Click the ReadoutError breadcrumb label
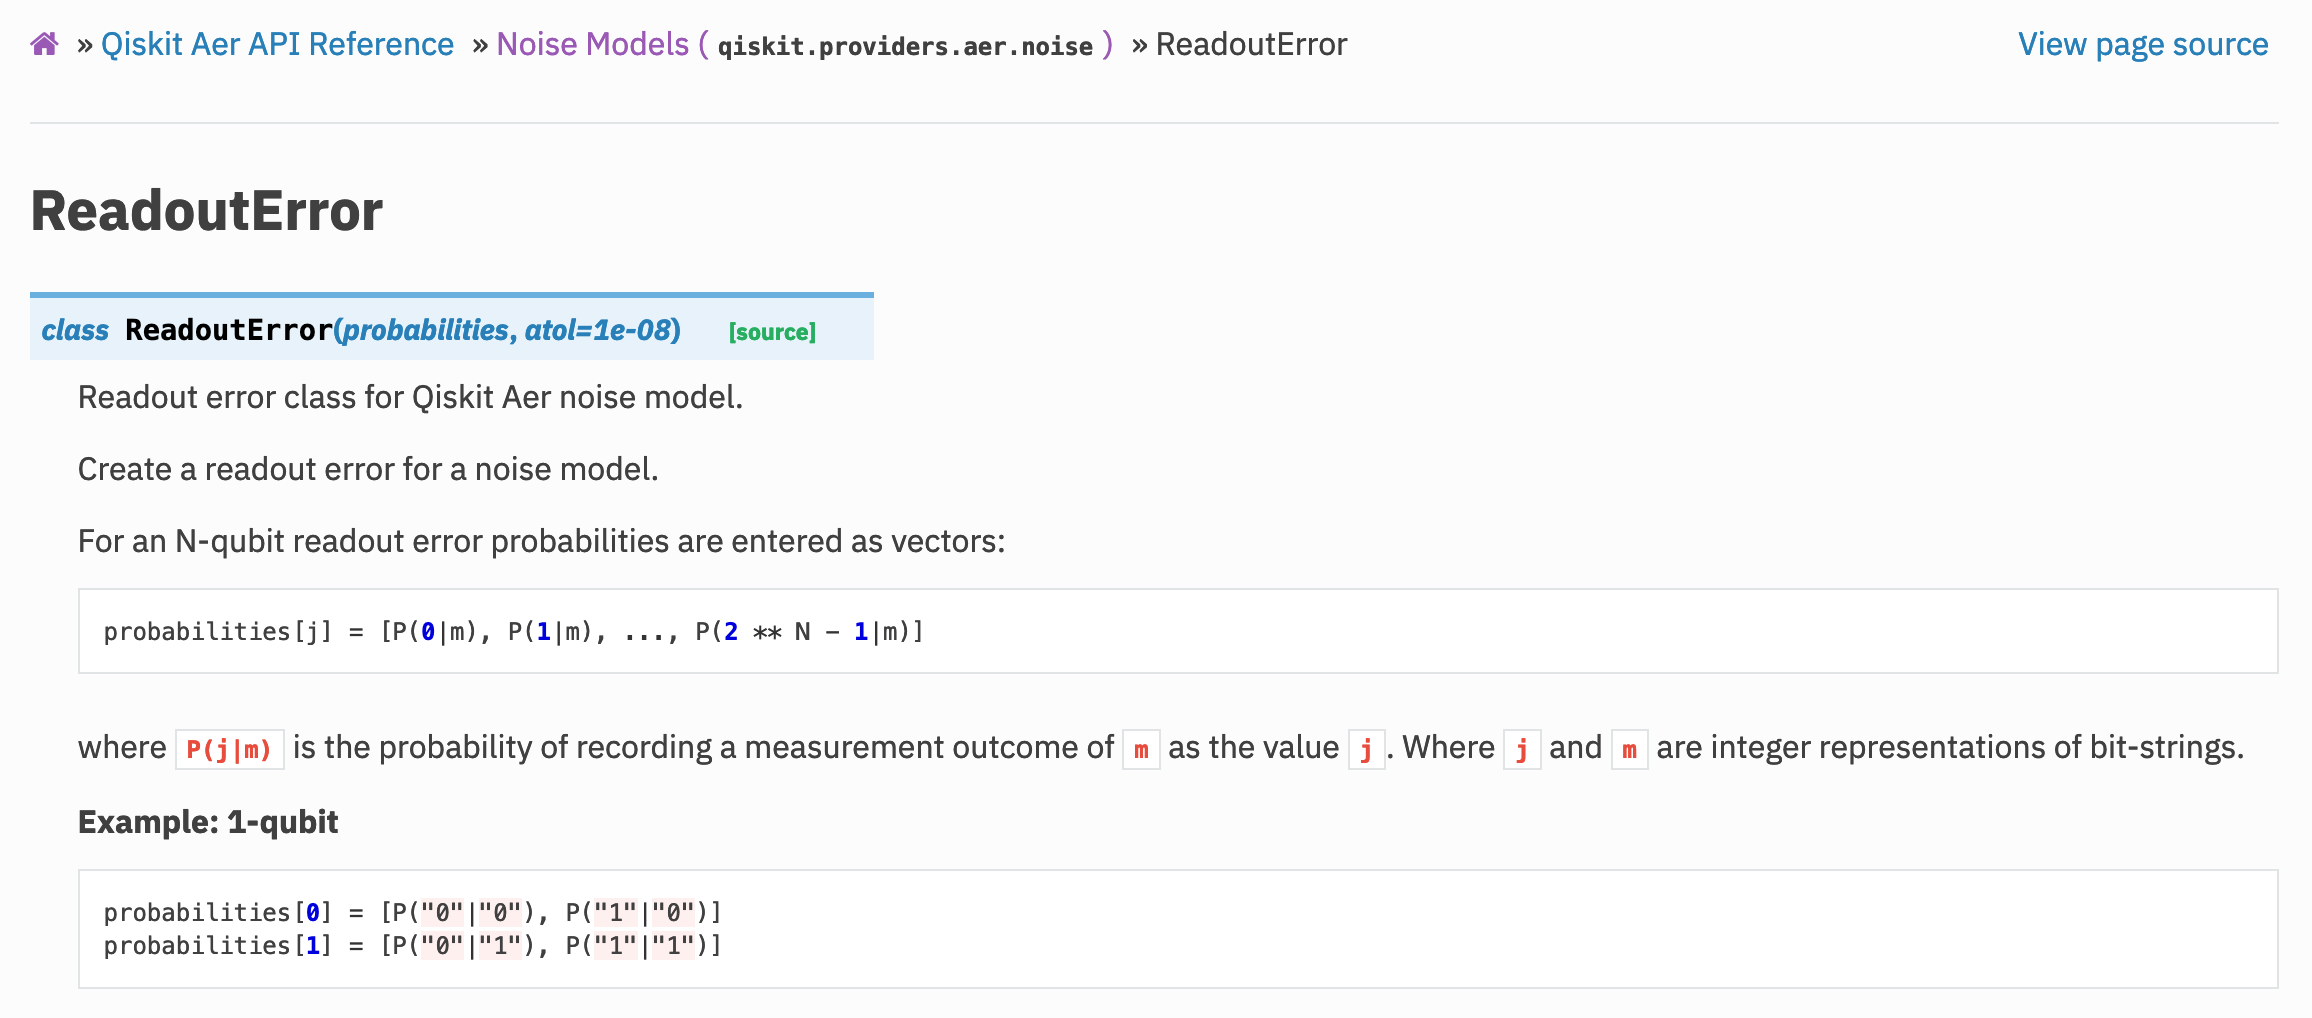 pos(1251,43)
